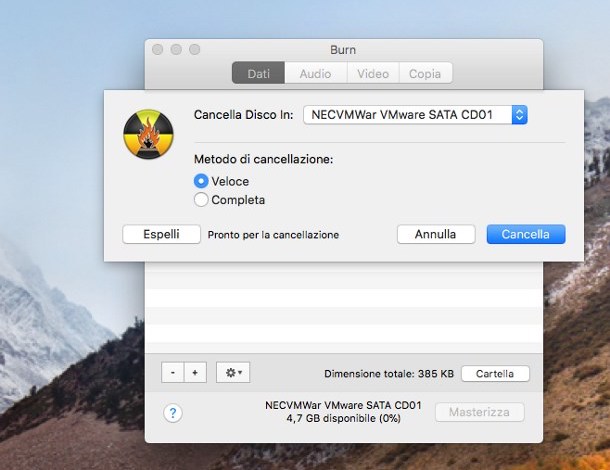Click the Masterizza burn button
610x470 pixels.
point(479,412)
